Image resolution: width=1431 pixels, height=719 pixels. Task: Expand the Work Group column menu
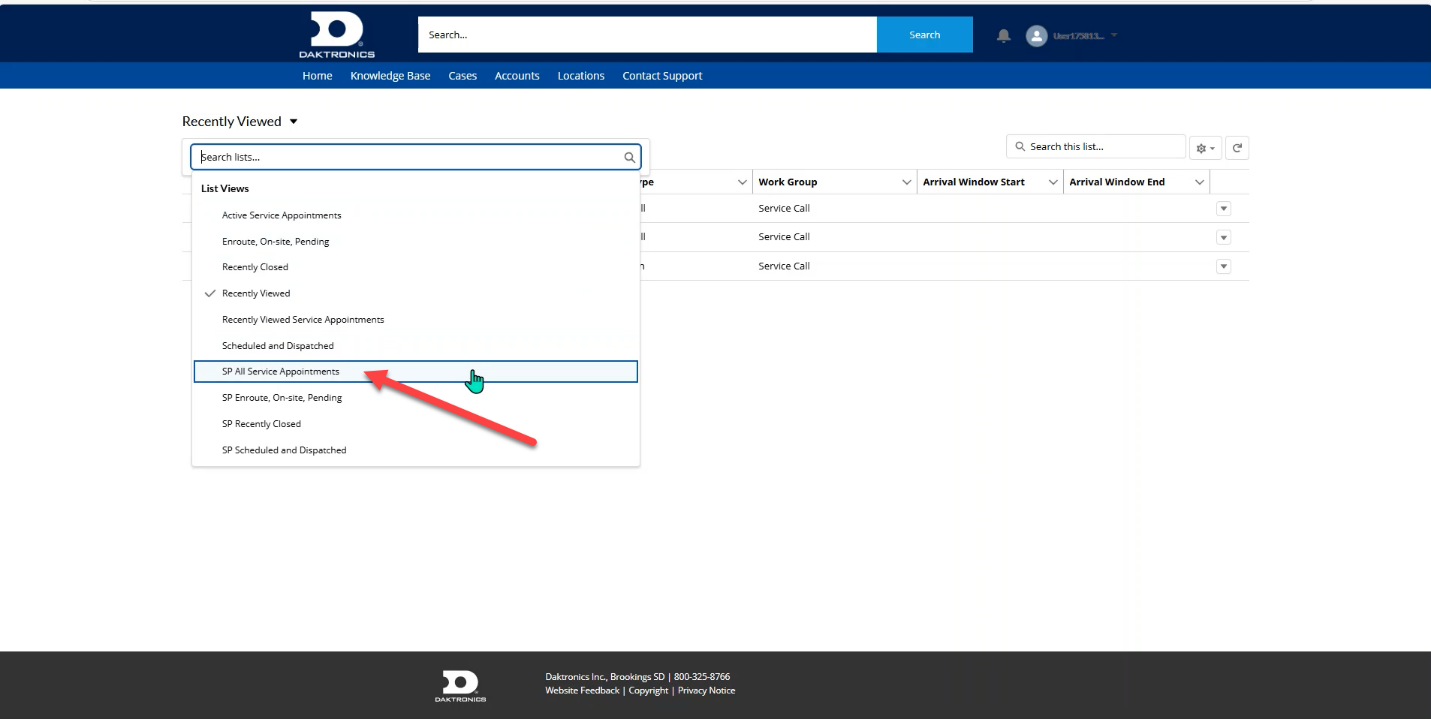coord(906,182)
